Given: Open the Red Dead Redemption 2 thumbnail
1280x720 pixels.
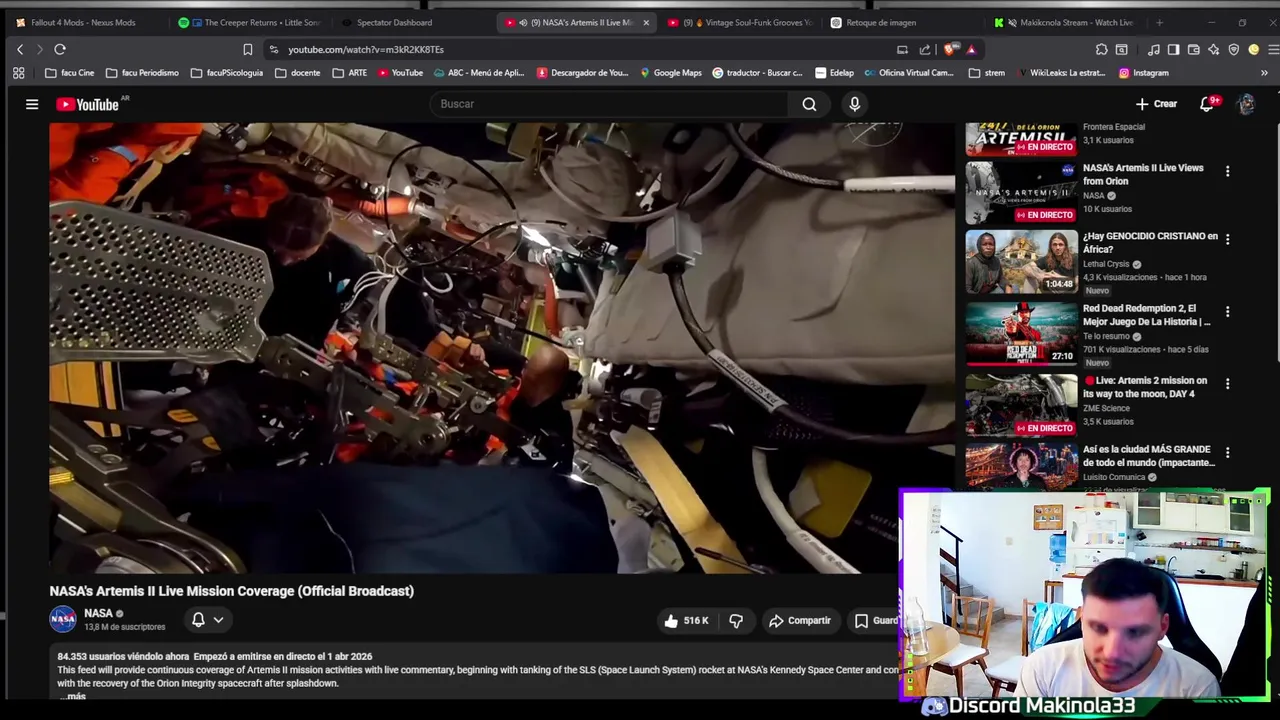Looking at the screenshot, I should point(1021,333).
